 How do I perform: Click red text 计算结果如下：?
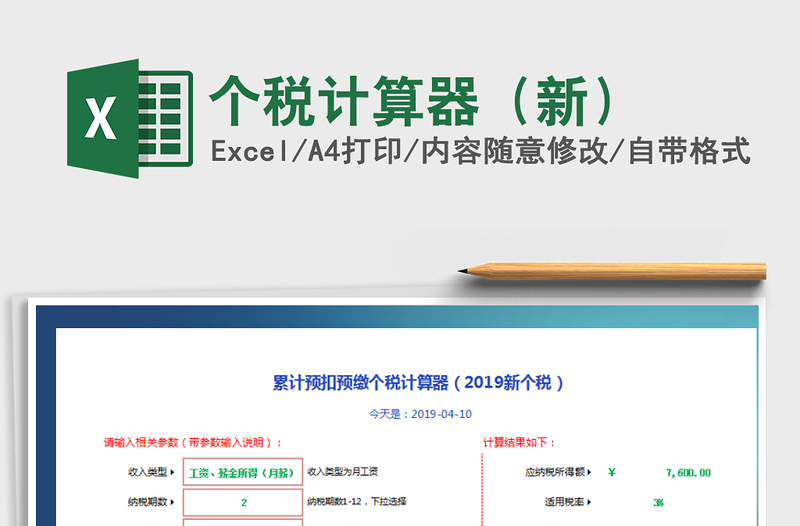point(519,442)
